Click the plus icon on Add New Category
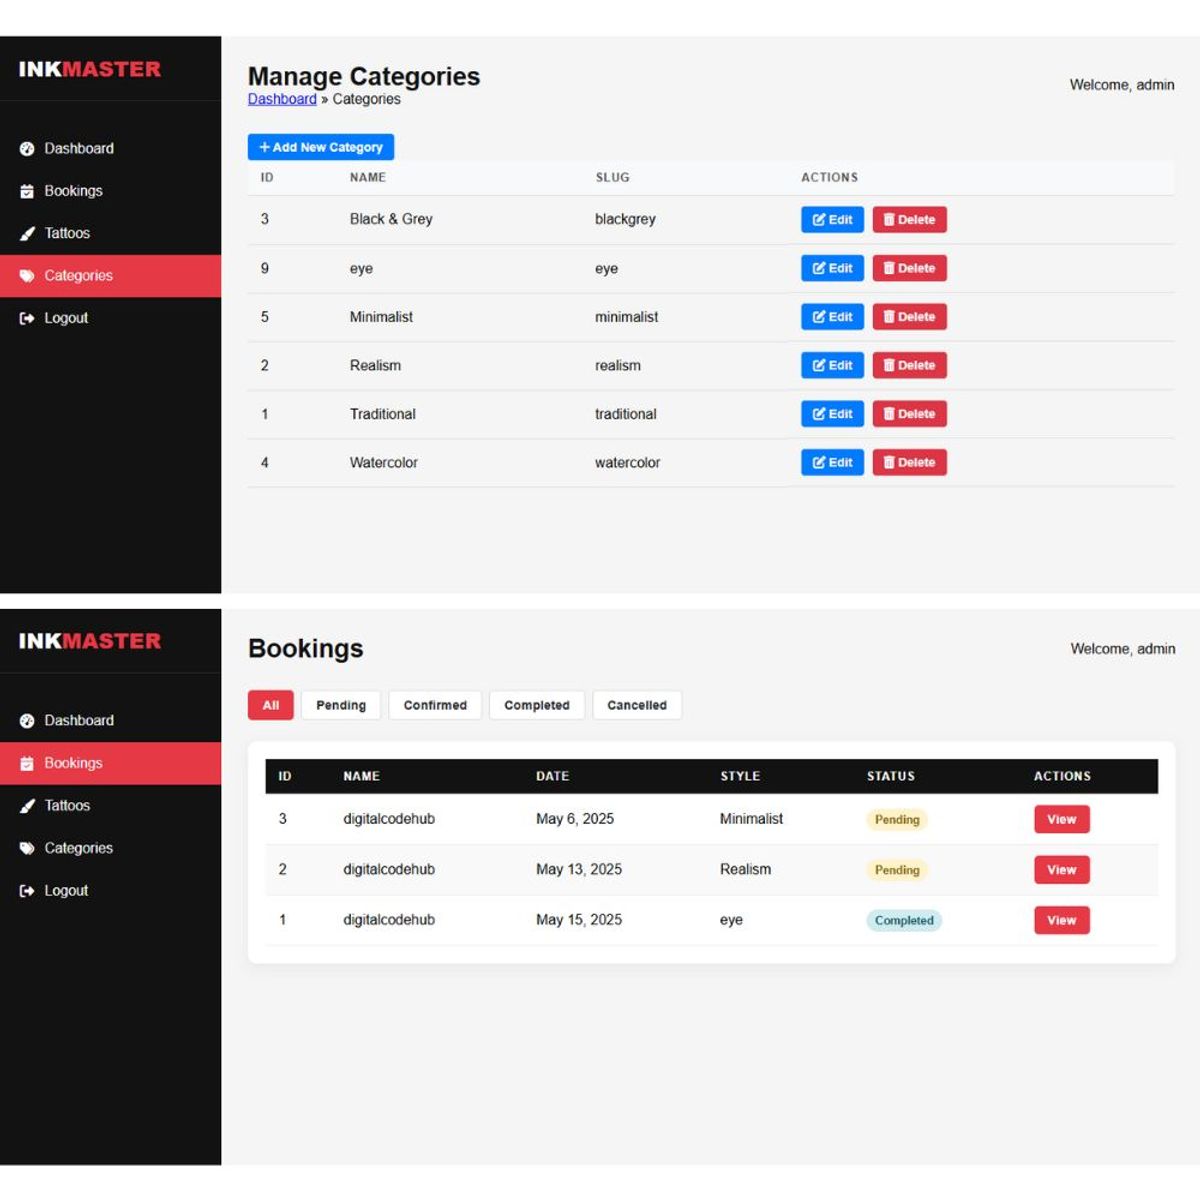 click(265, 147)
